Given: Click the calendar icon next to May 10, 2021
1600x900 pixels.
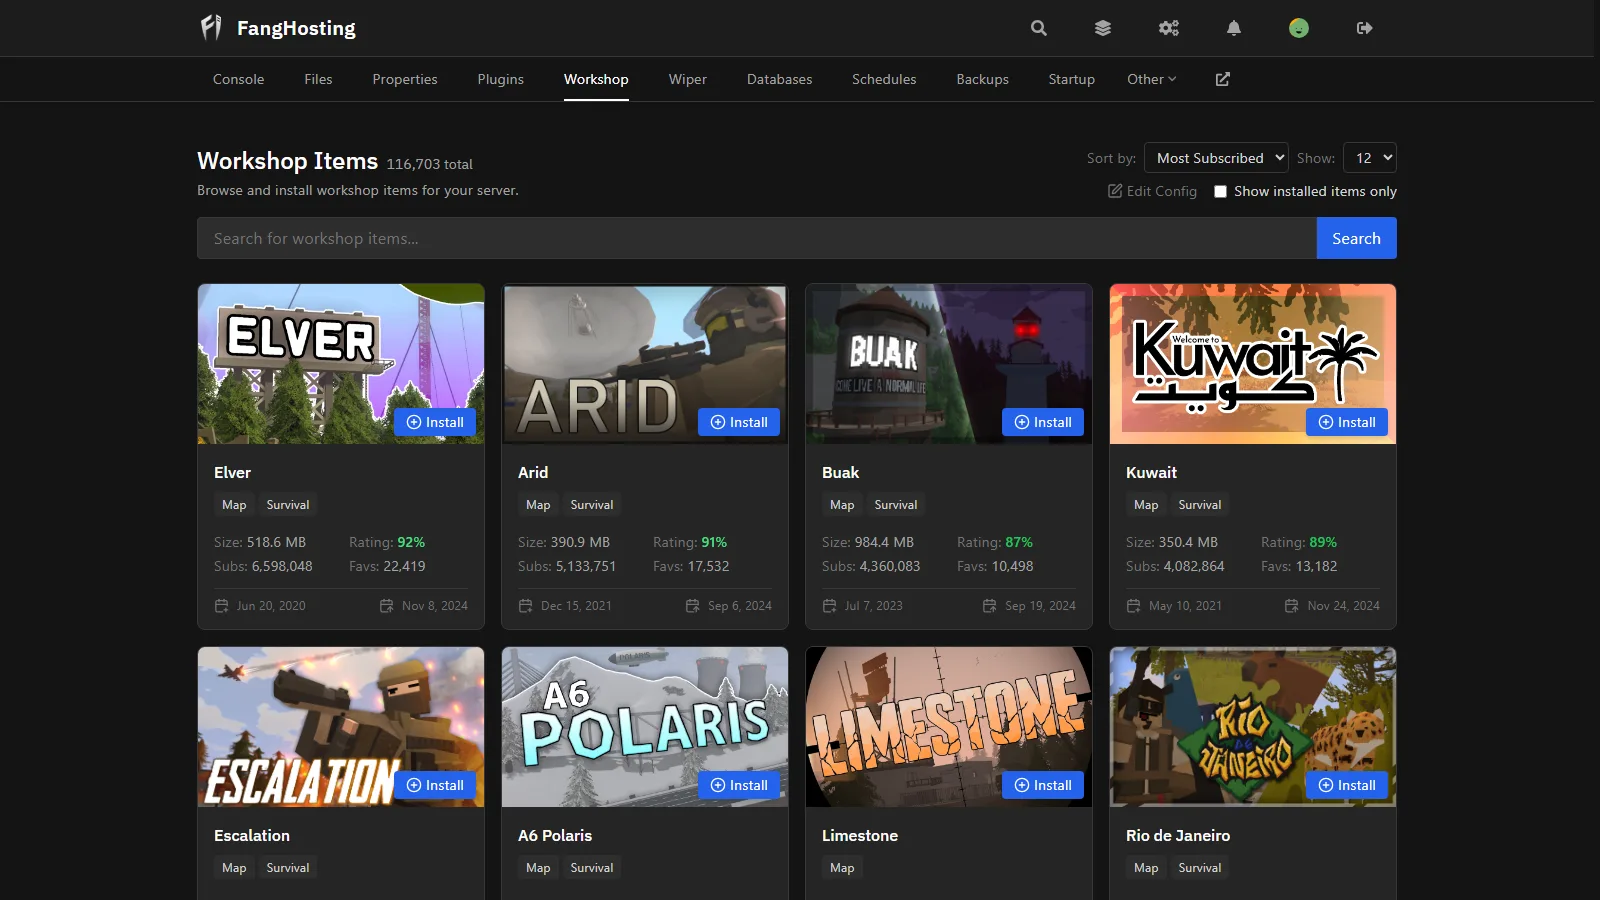Looking at the screenshot, I should [x=1134, y=606].
